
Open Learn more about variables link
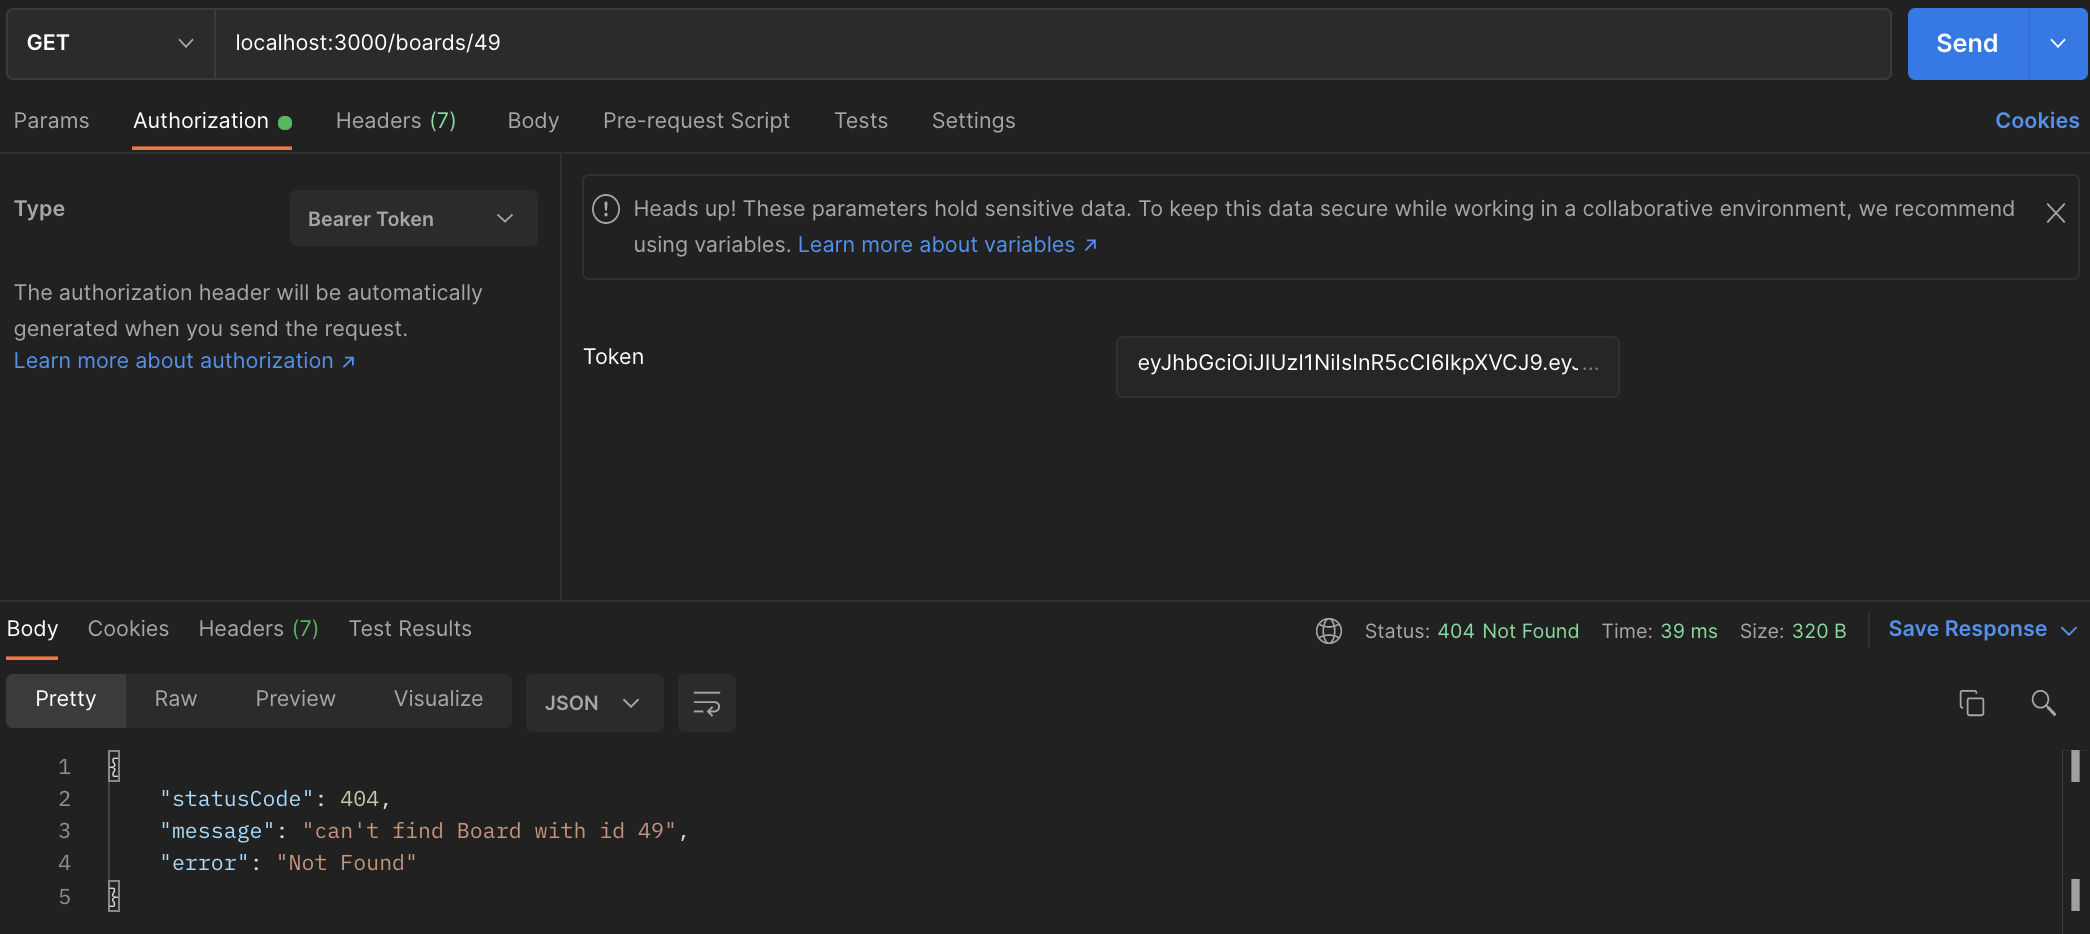coord(947,245)
